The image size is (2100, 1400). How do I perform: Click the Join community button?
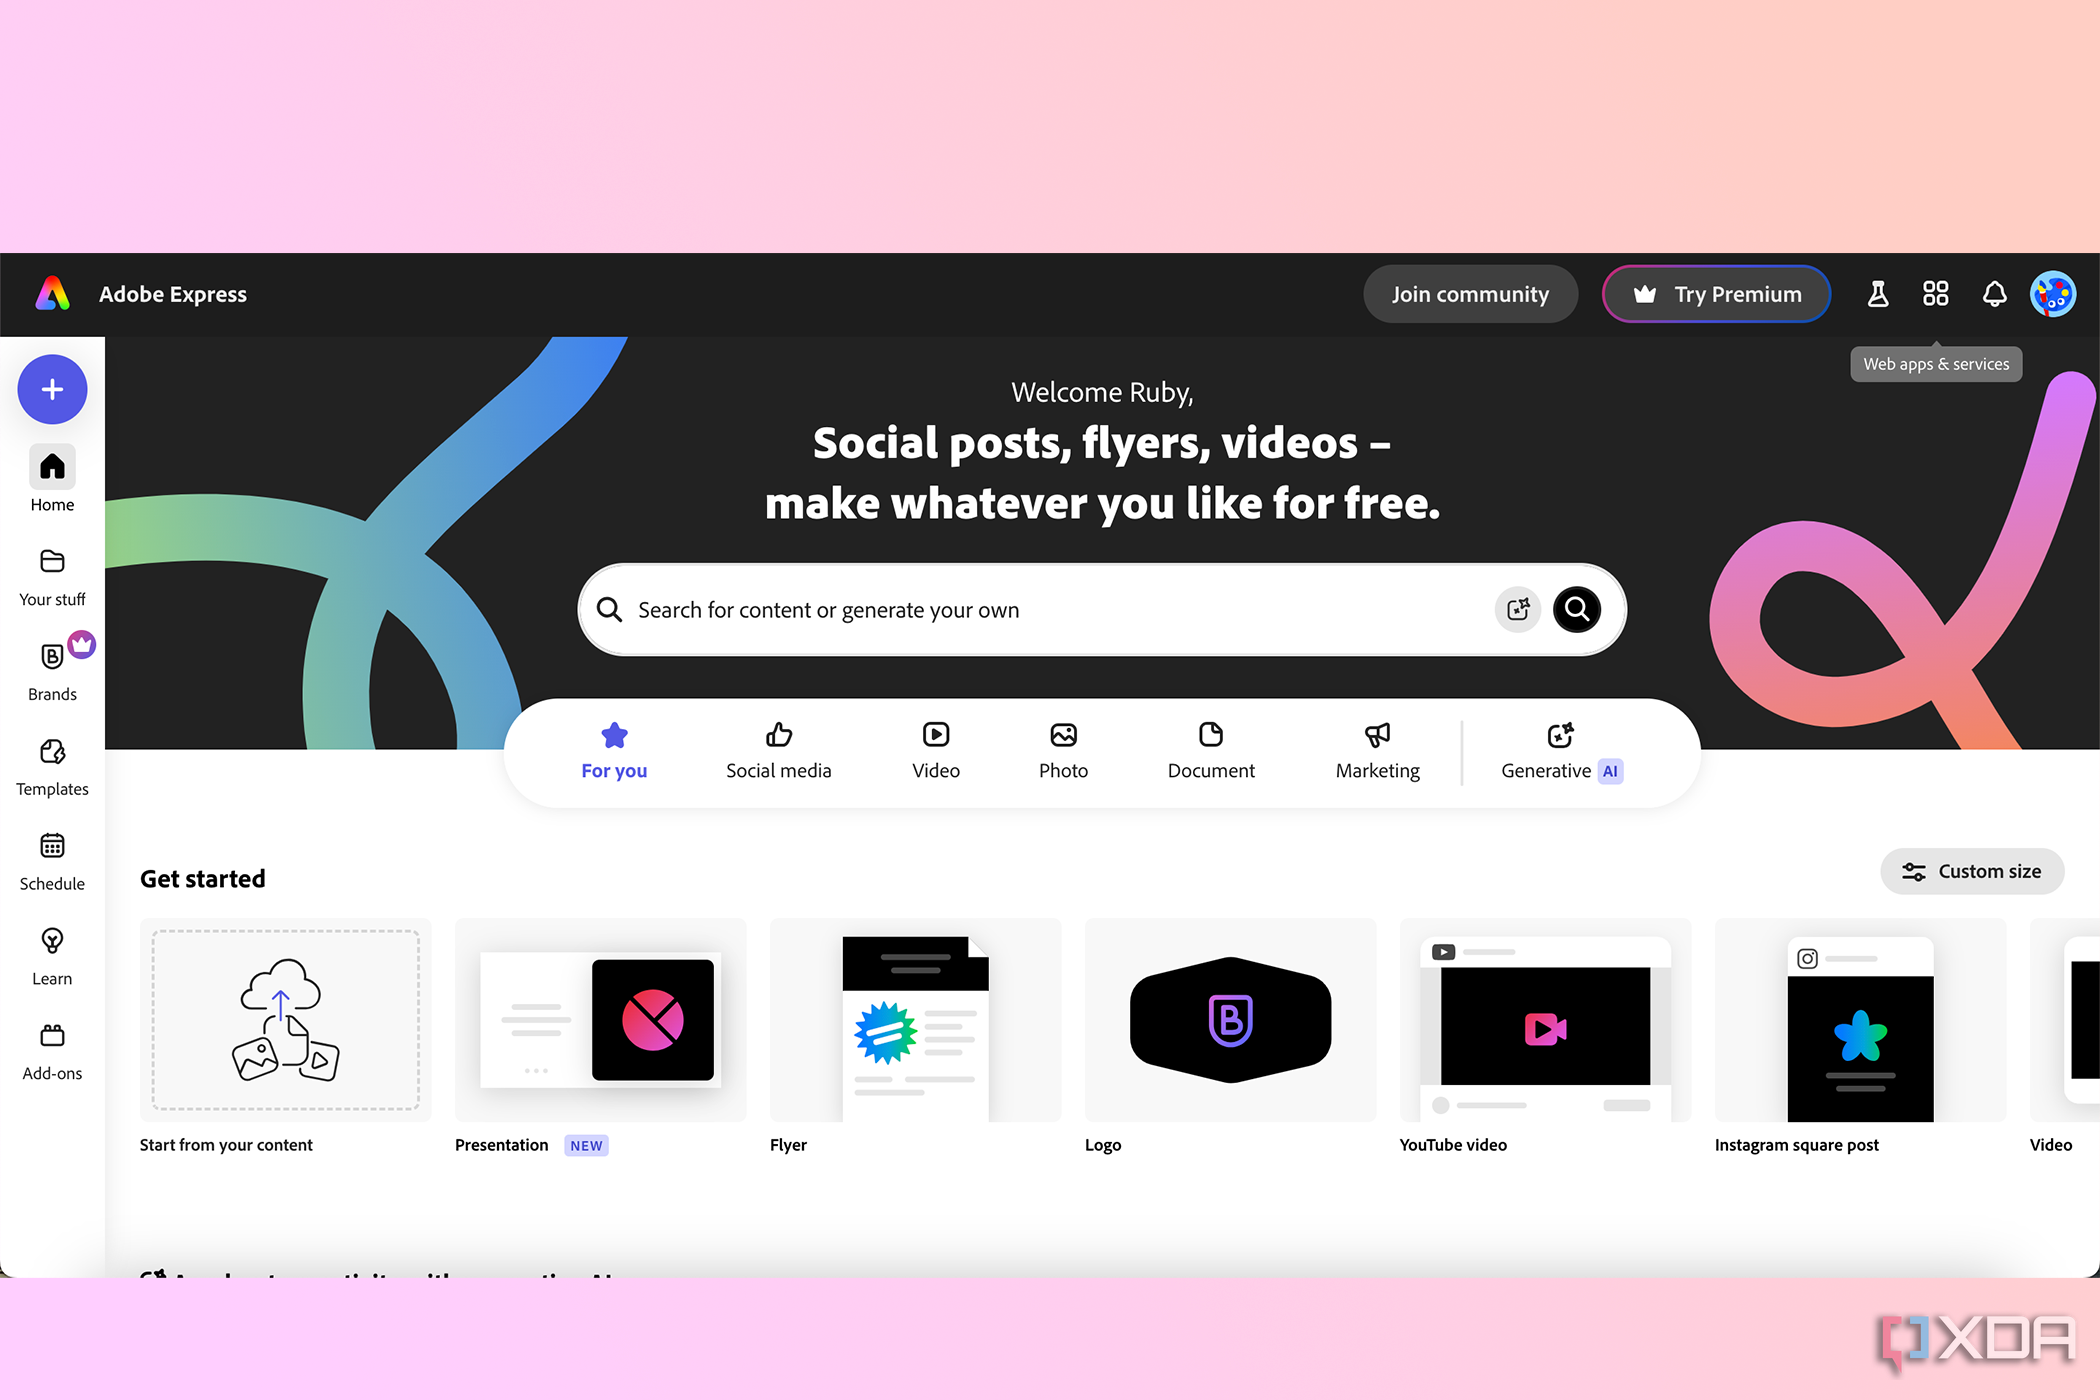click(x=1469, y=295)
